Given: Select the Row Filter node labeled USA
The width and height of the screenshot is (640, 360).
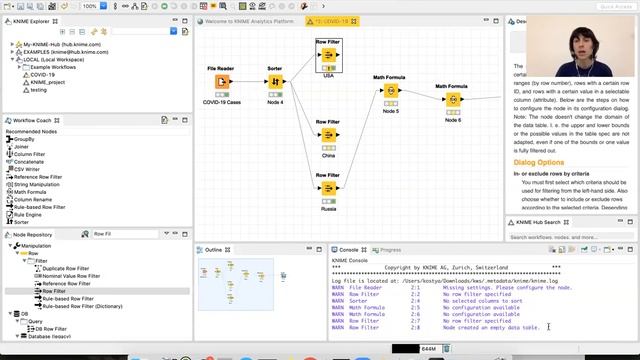Looking at the screenshot, I should tap(329, 55).
